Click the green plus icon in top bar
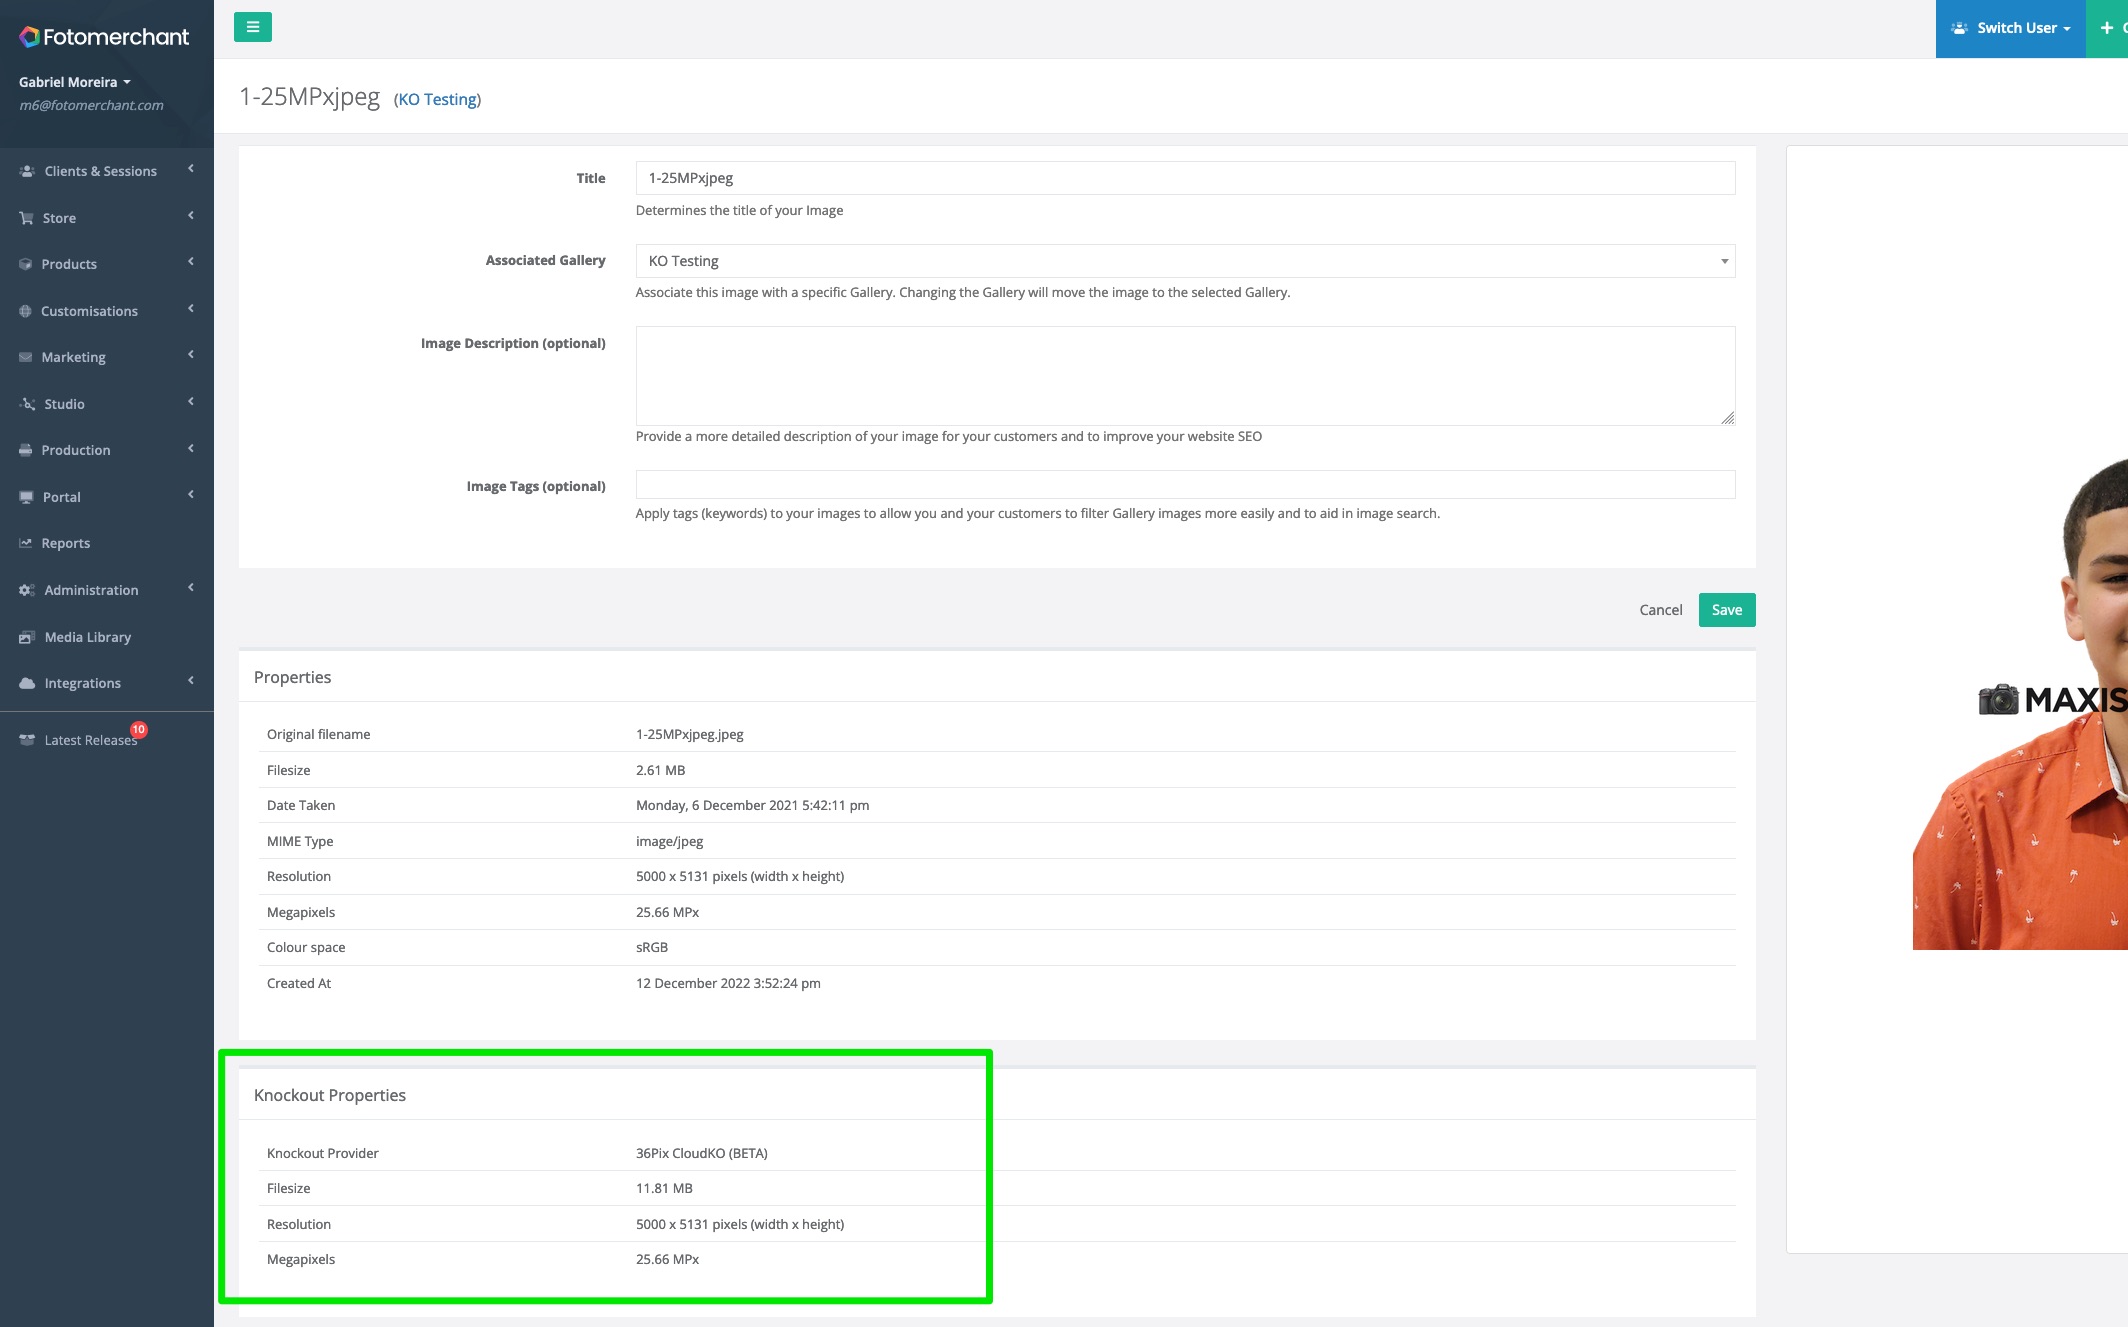2128x1327 pixels. (x=2106, y=28)
